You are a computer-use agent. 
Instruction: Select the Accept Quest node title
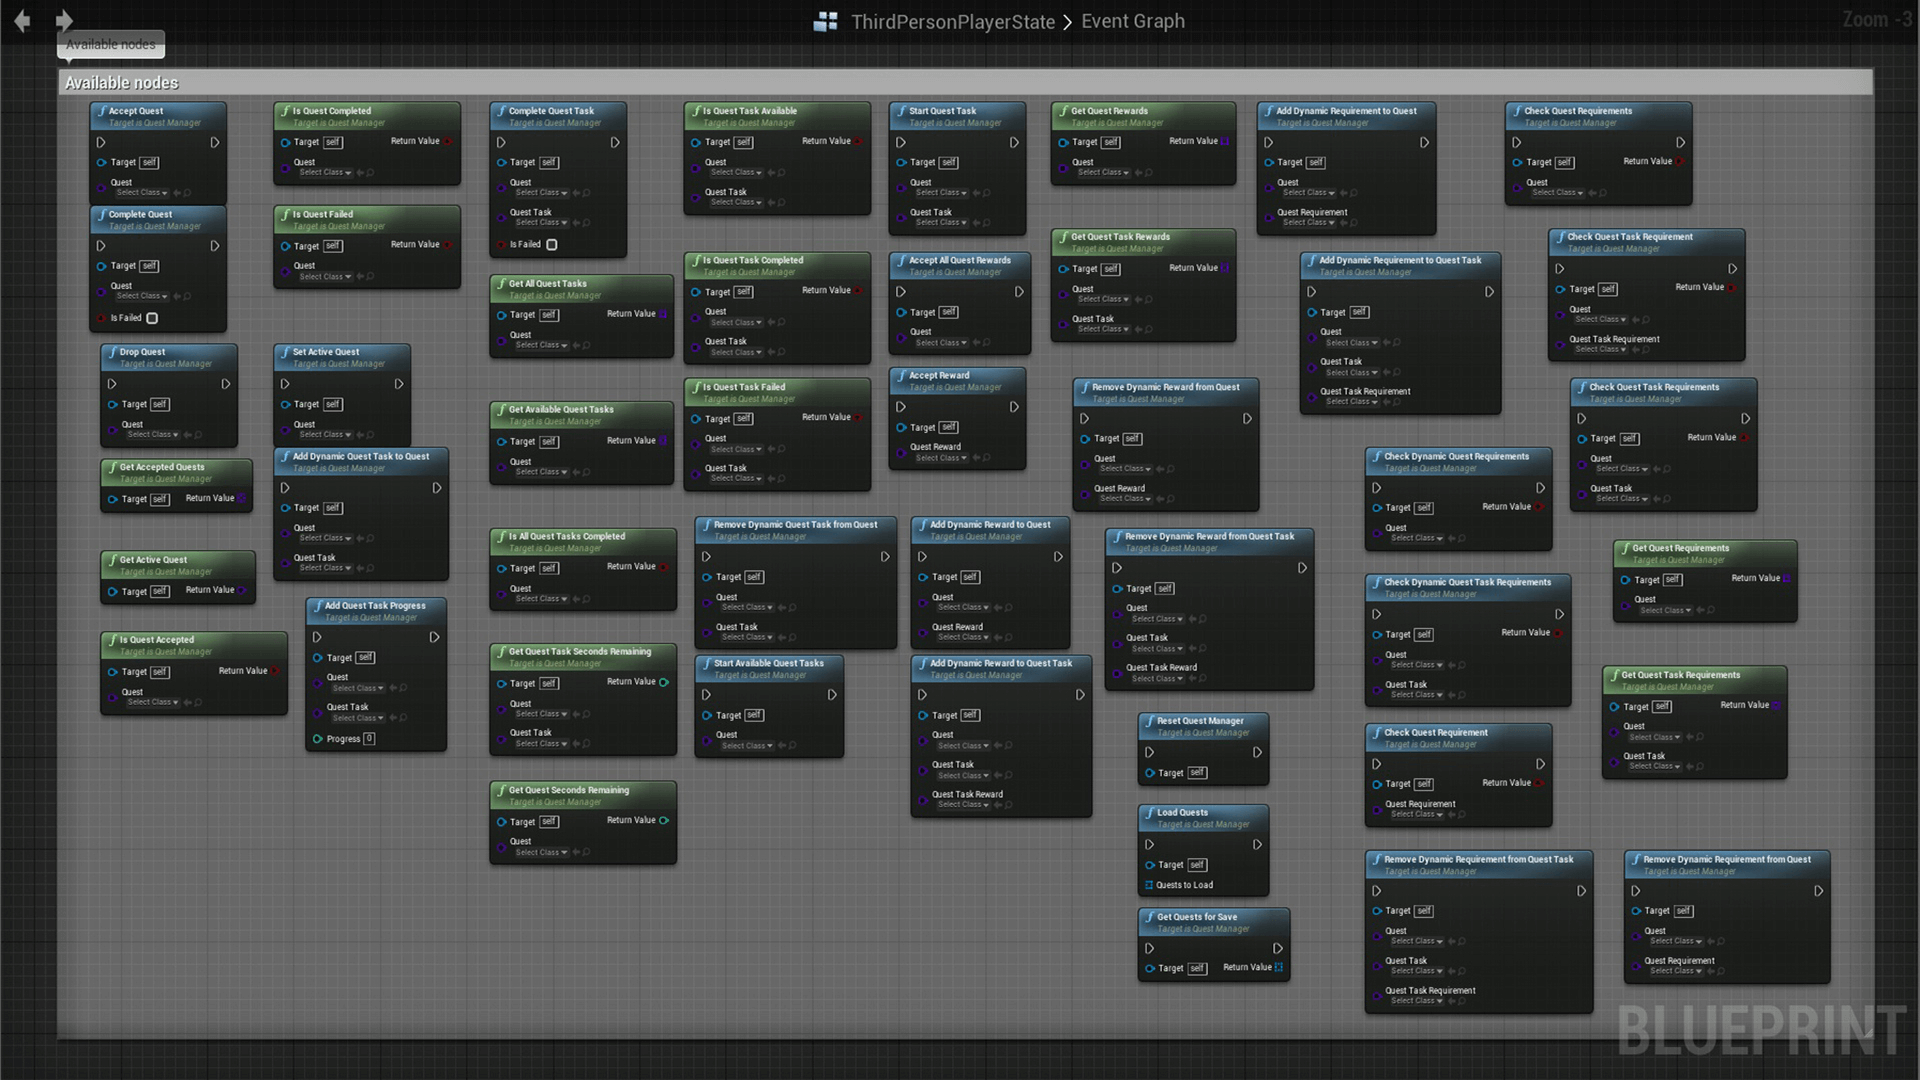pos(136,111)
